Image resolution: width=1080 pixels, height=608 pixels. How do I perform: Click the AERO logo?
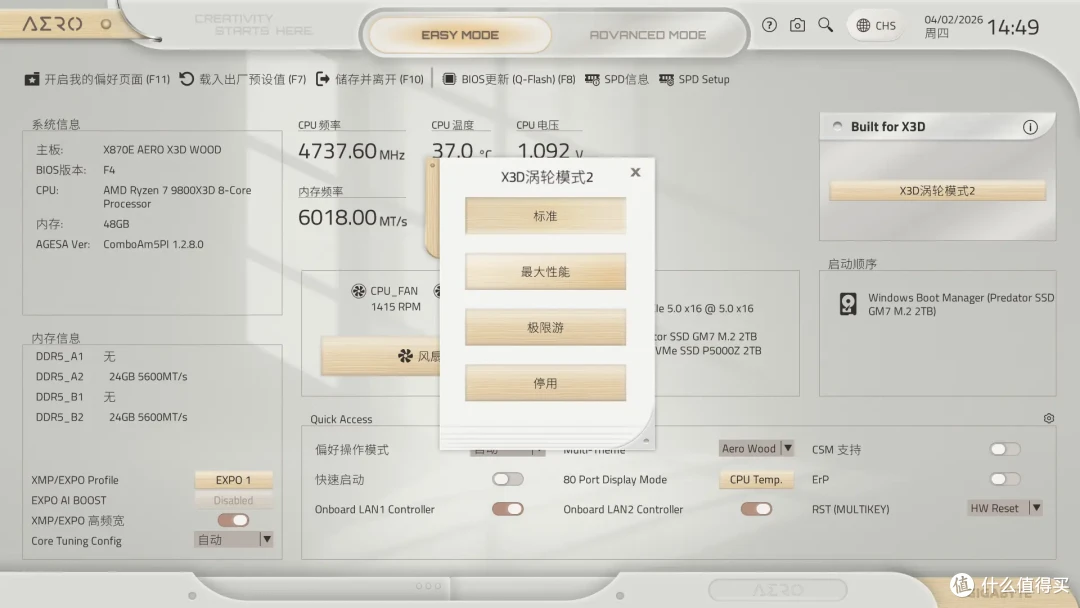[52, 24]
